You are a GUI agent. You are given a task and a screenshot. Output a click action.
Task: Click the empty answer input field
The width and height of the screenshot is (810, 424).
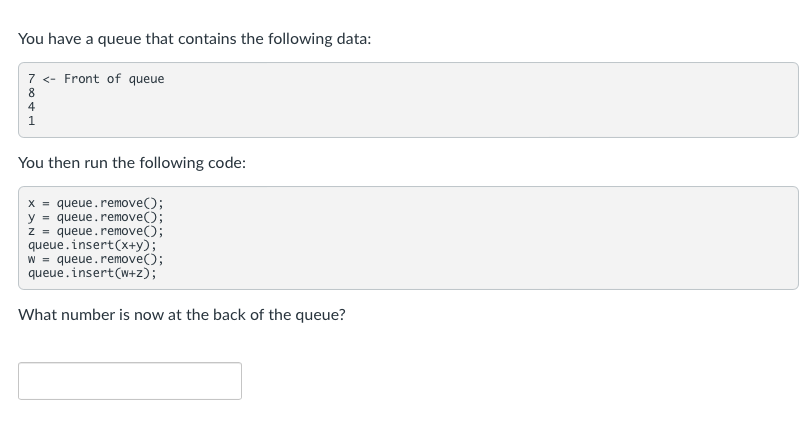[130, 381]
